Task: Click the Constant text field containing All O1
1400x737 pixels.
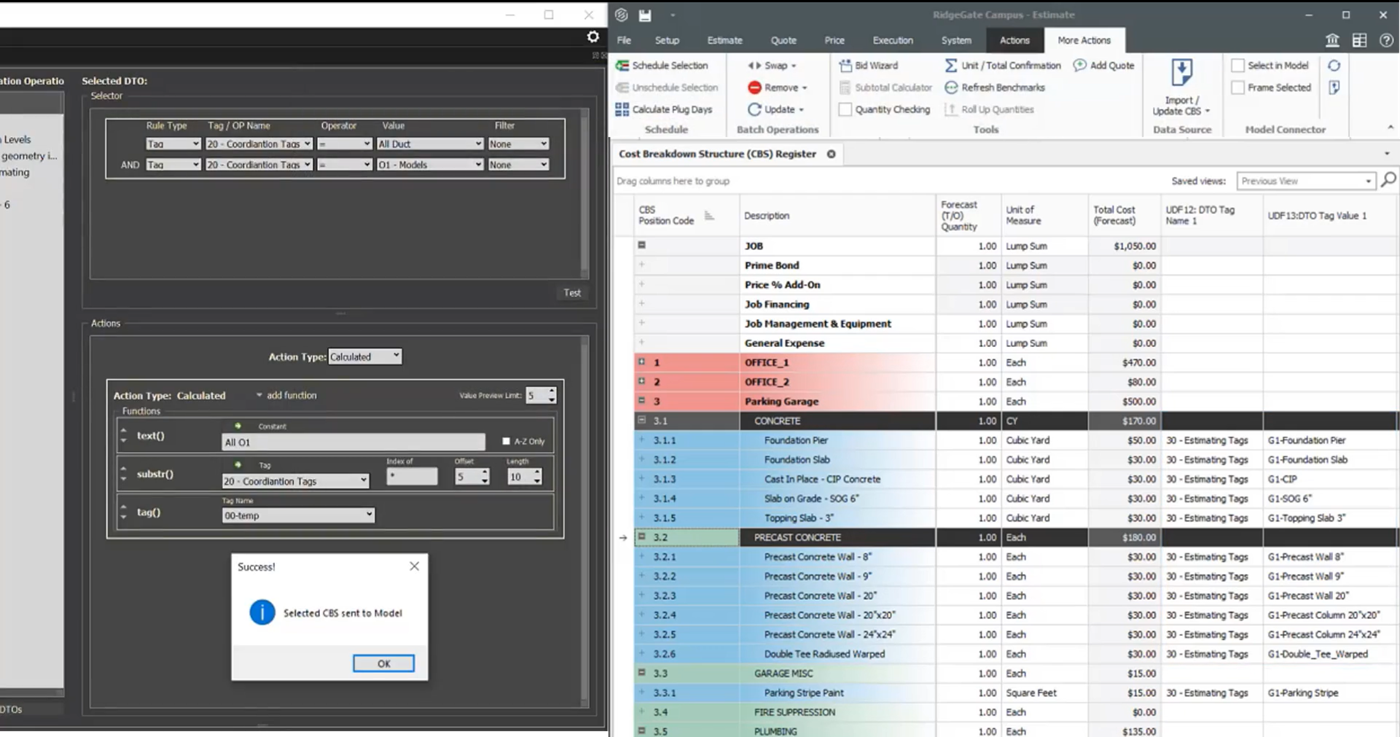Action: click(x=353, y=442)
